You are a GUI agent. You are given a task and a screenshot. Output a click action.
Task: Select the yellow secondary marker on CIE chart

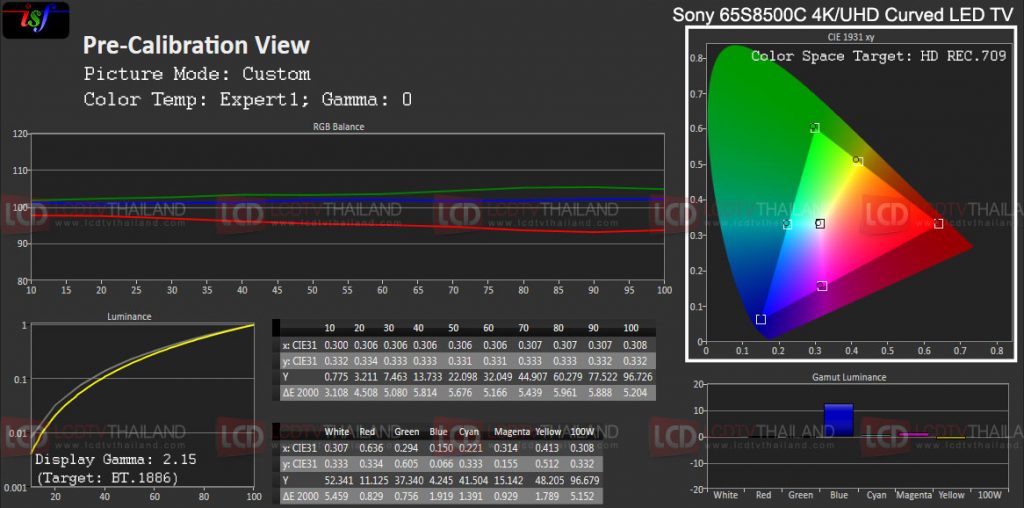click(858, 161)
